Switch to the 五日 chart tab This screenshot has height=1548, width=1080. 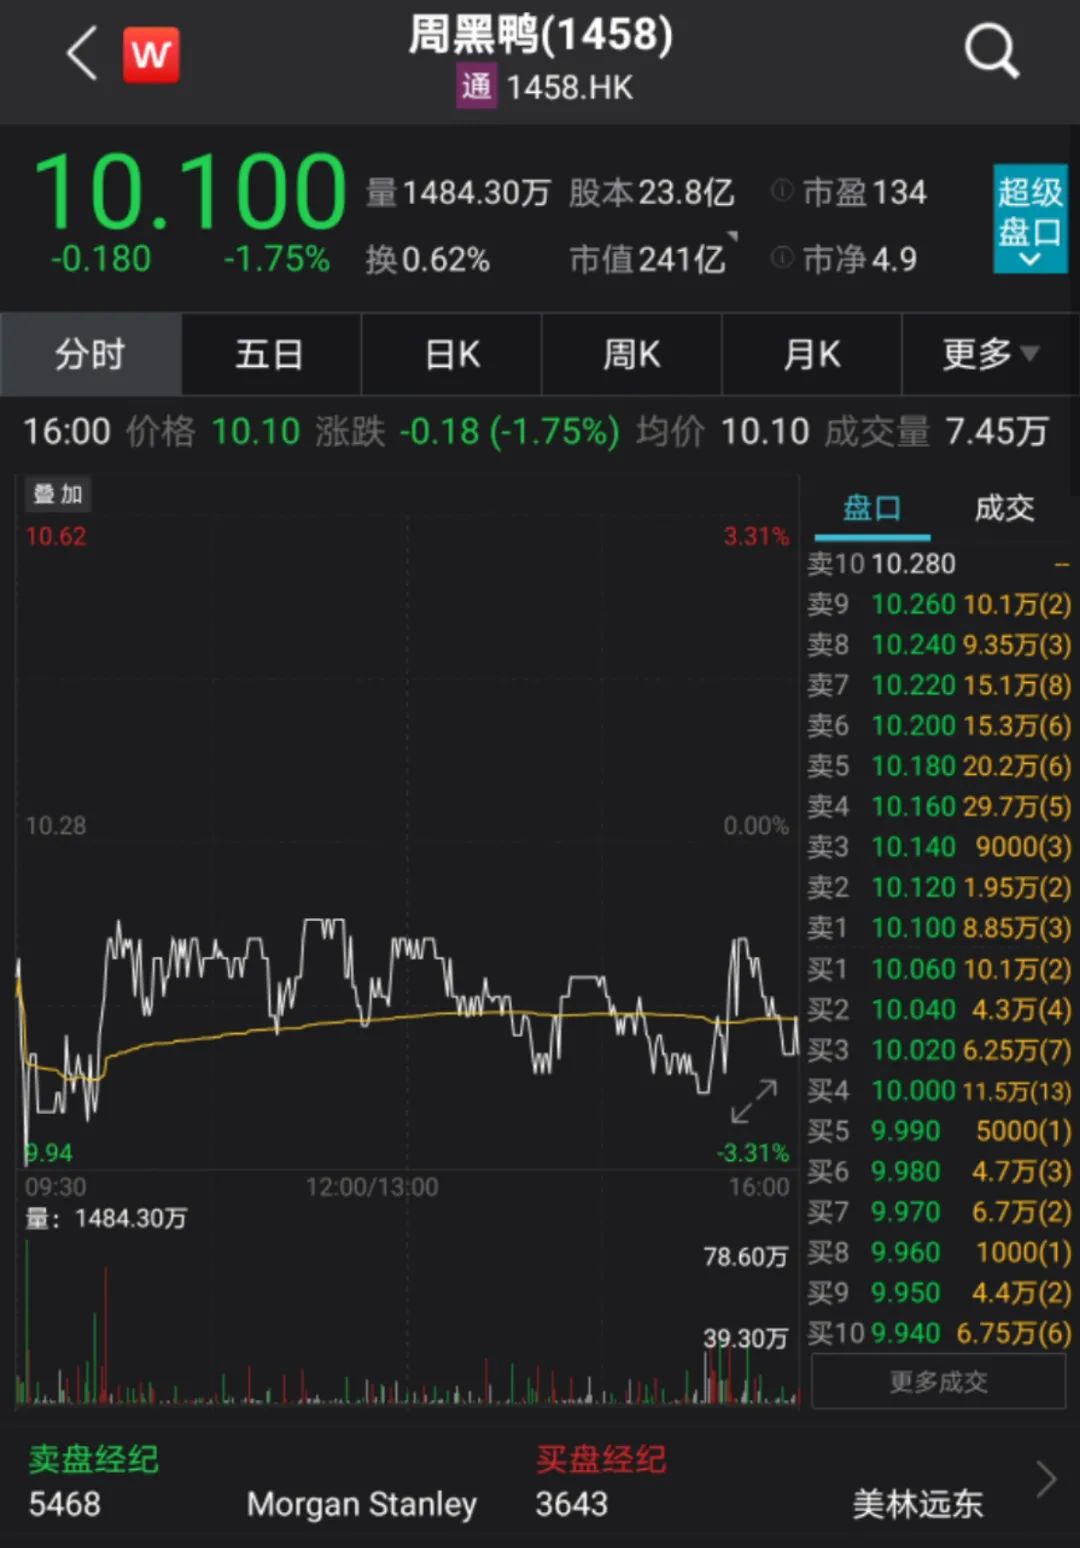click(x=270, y=354)
